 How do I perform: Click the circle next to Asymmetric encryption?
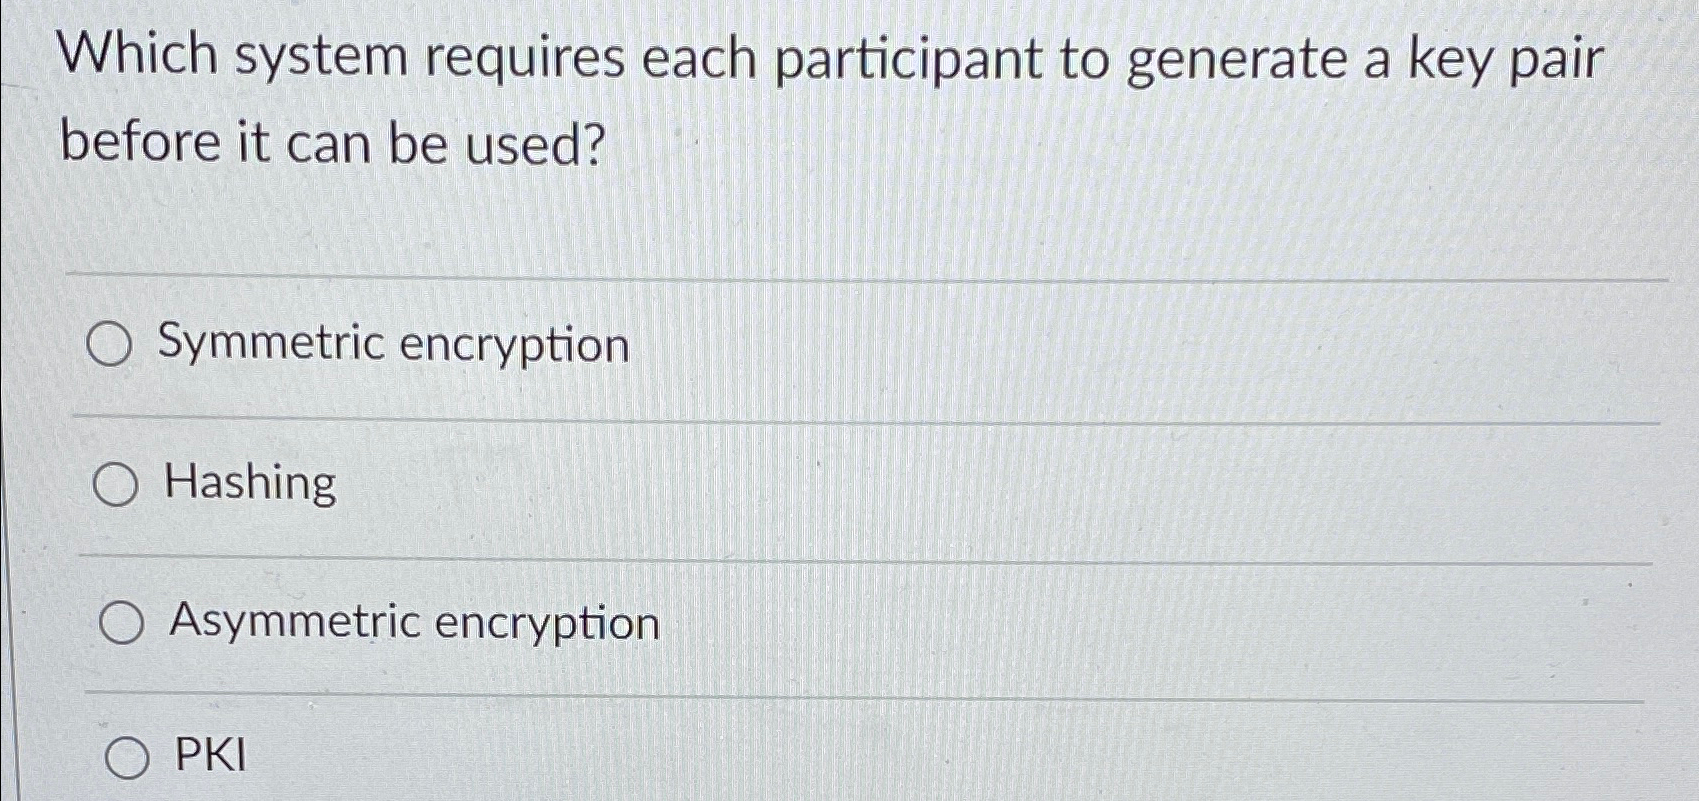122,624
